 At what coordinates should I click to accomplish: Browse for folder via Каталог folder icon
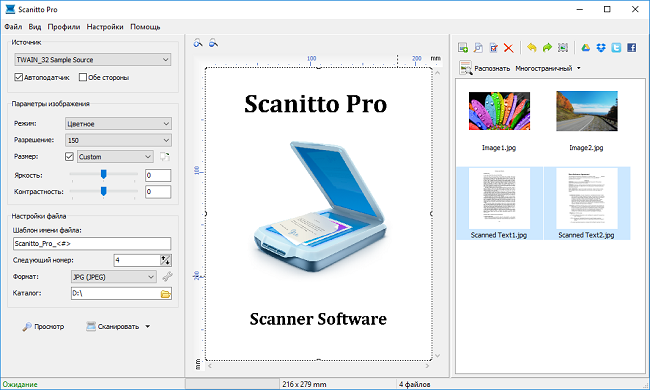click(166, 294)
